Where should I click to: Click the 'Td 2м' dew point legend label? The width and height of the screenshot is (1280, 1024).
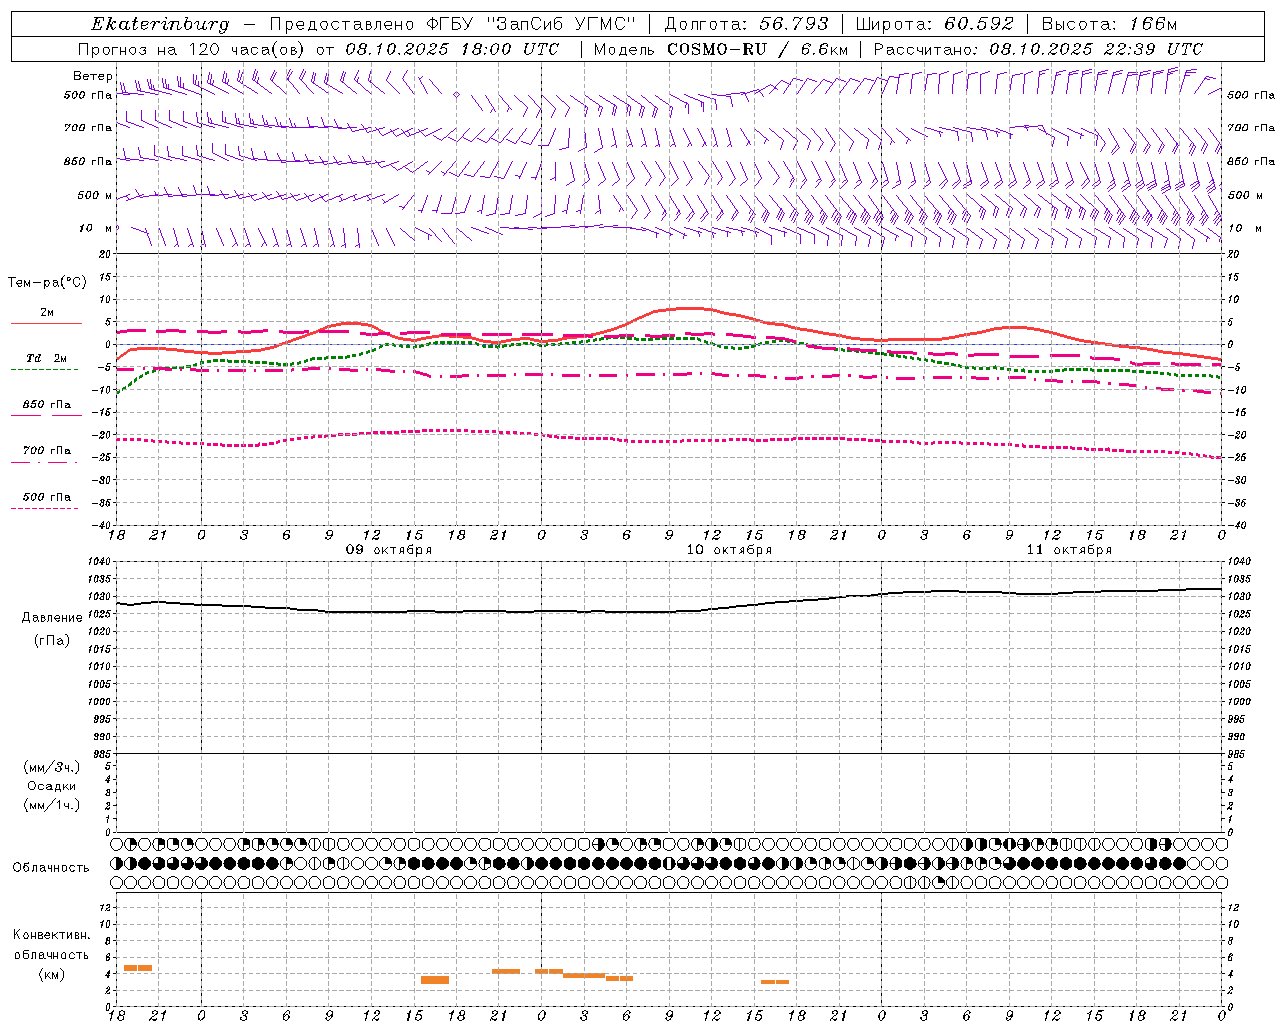click(46, 358)
